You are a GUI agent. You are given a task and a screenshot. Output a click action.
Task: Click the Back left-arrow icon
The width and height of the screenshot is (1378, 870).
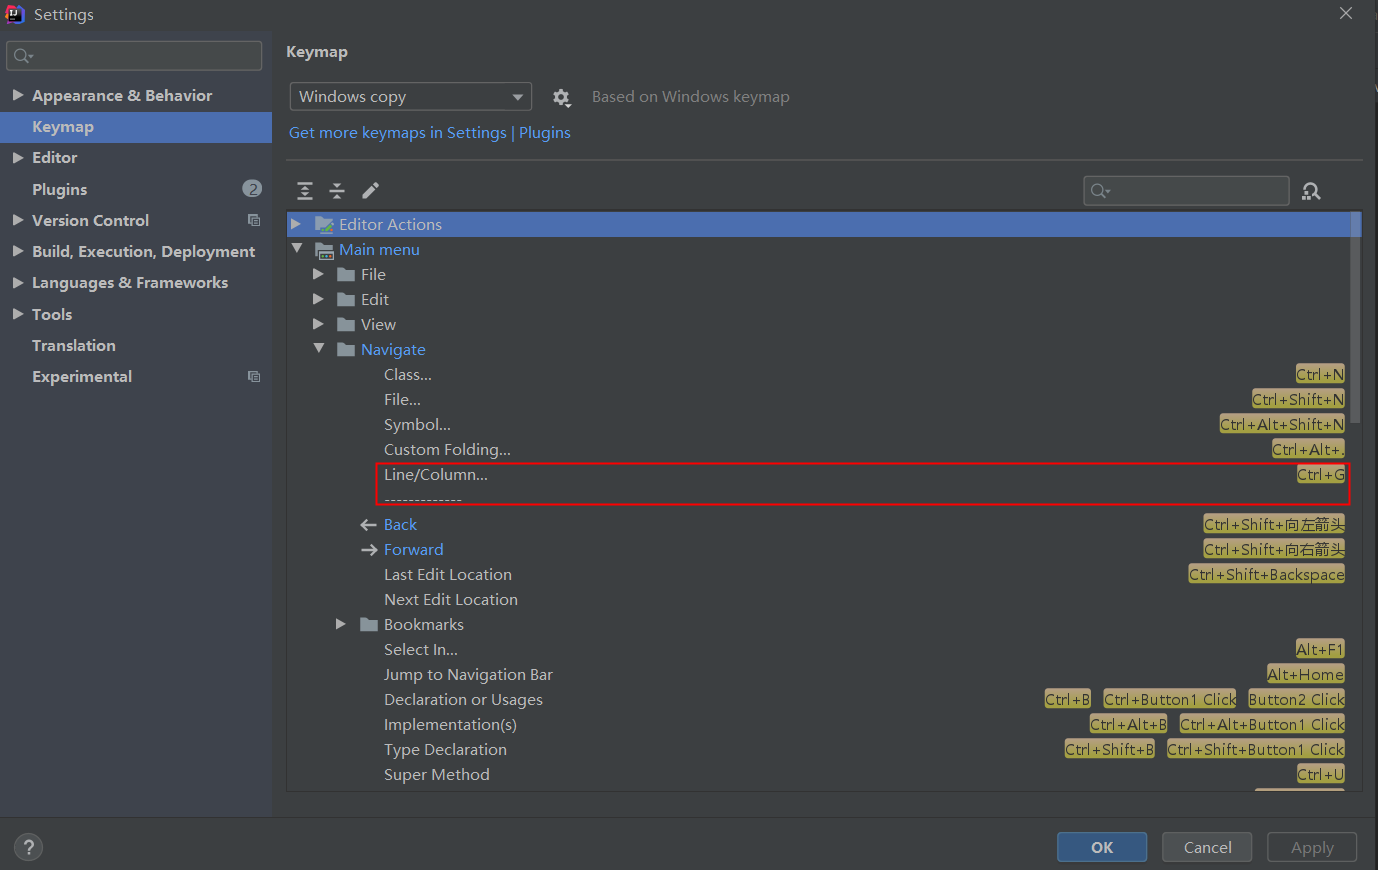369,525
